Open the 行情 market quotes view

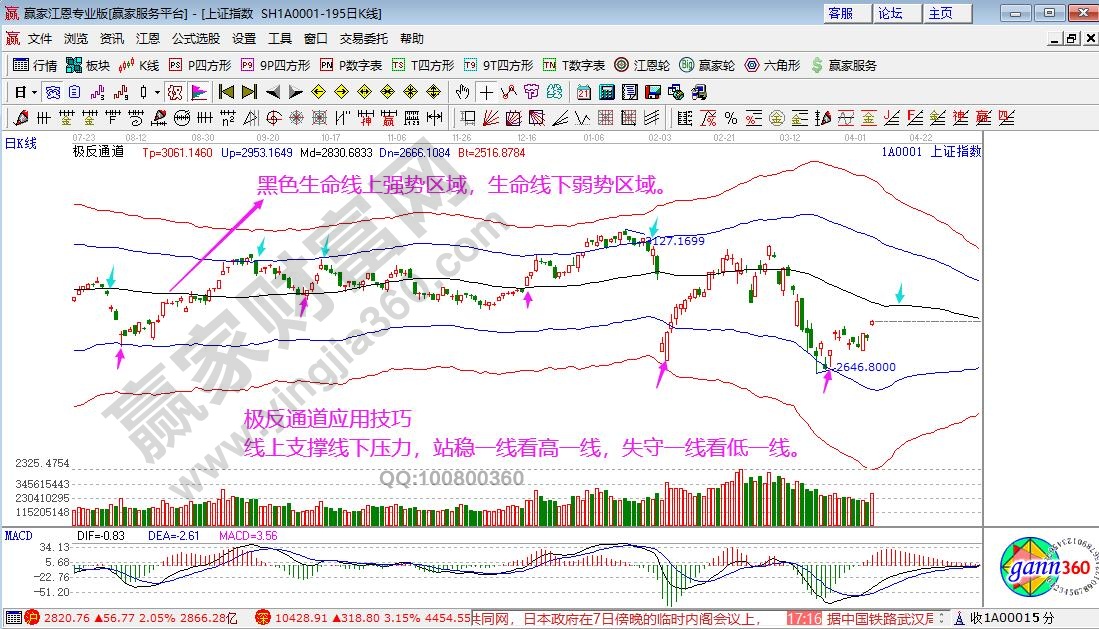[35, 65]
